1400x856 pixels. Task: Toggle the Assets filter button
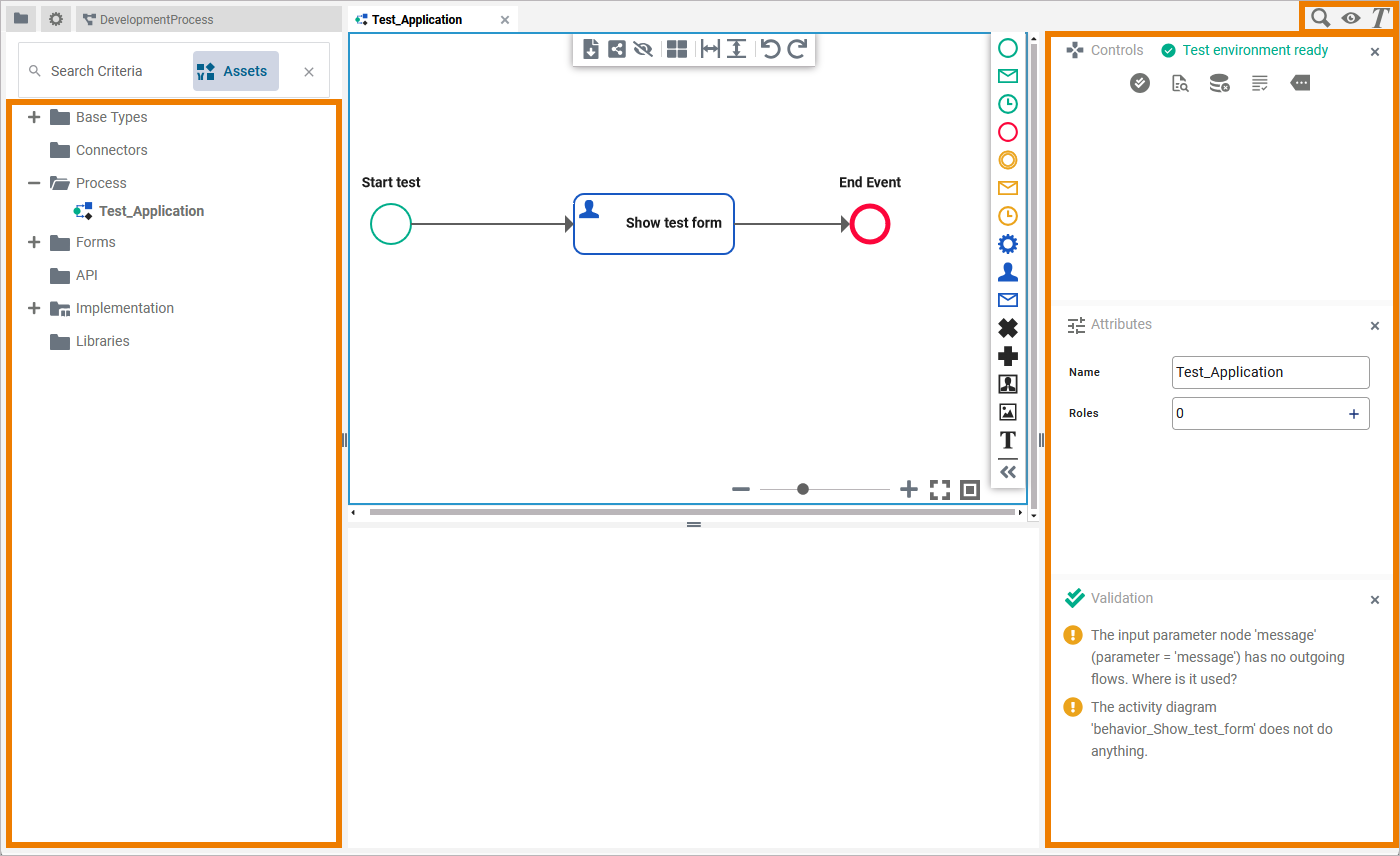click(x=235, y=71)
